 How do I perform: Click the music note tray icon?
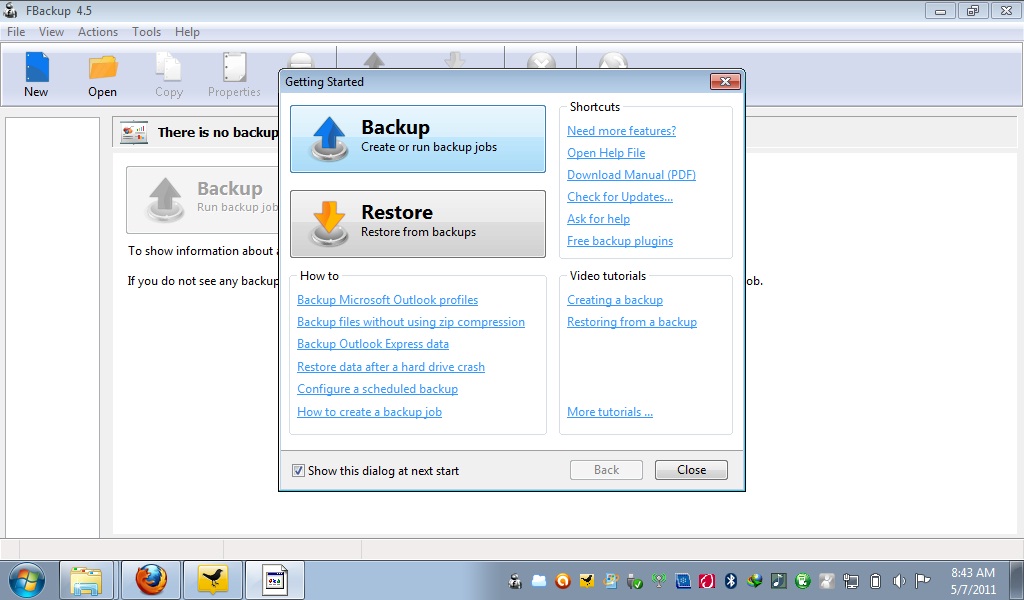(x=779, y=580)
